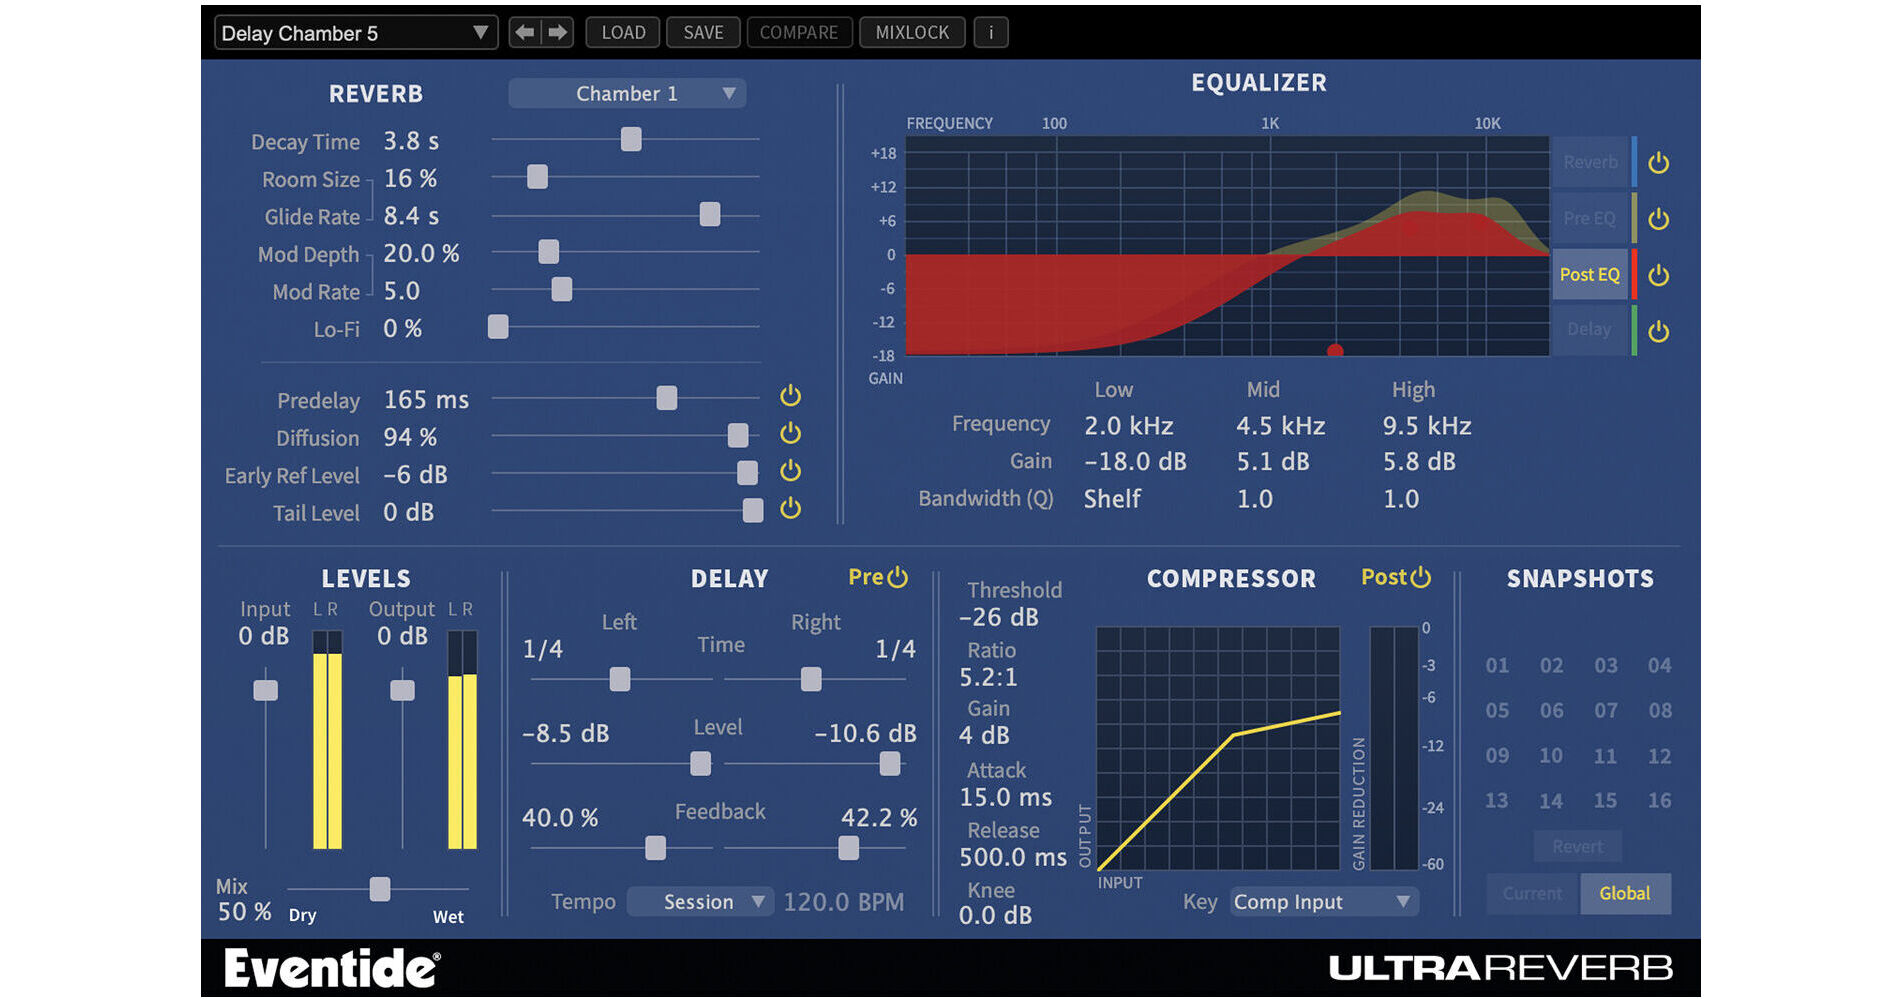
Task: Select snapshot slot 01
Action: (1497, 665)
